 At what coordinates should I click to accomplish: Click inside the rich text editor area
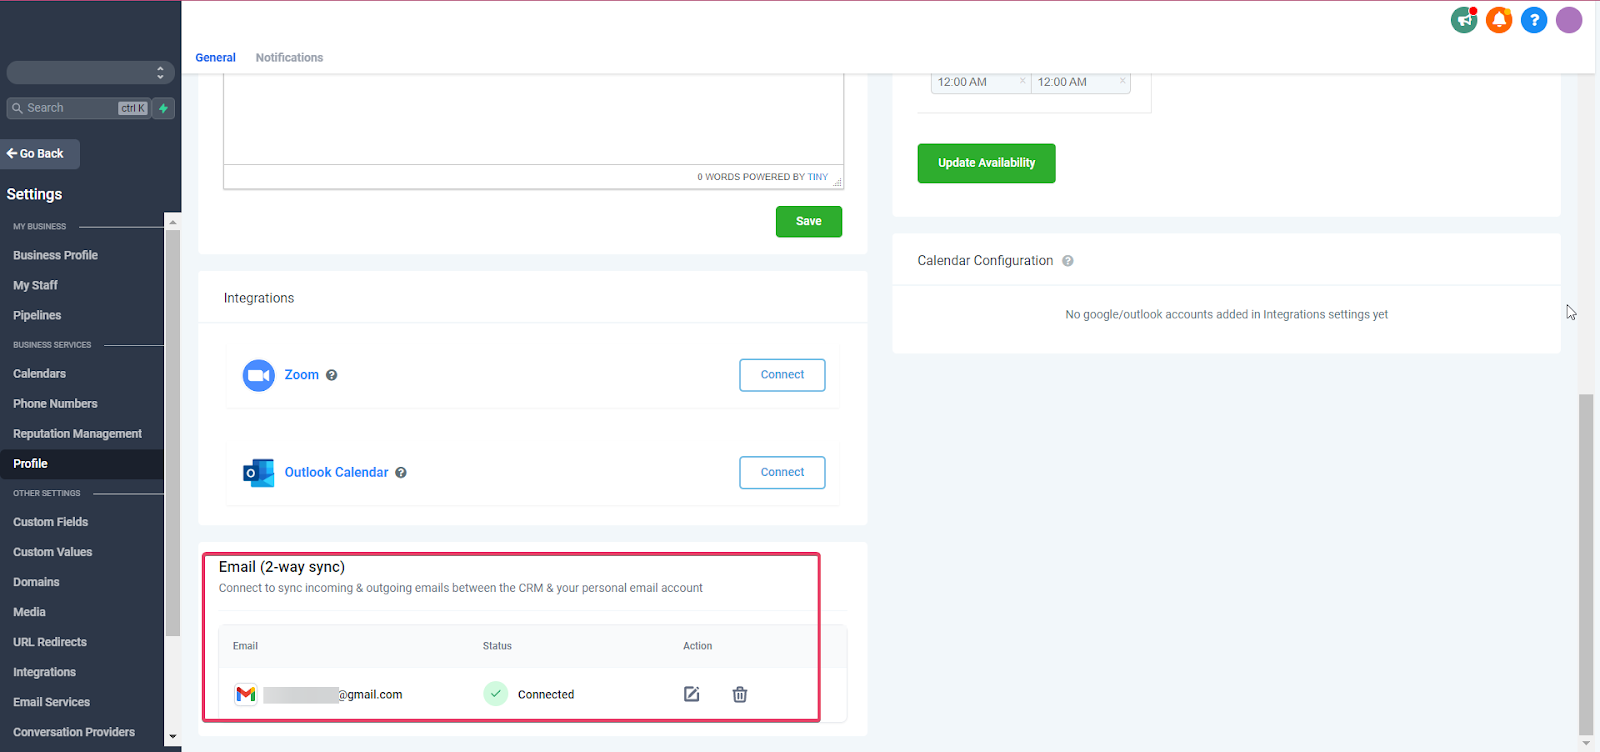coord(533,119)
